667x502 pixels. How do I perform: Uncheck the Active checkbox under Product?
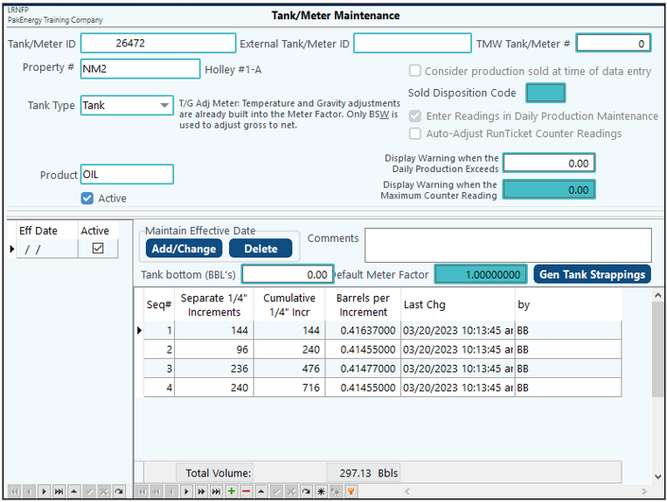(87, 198)
